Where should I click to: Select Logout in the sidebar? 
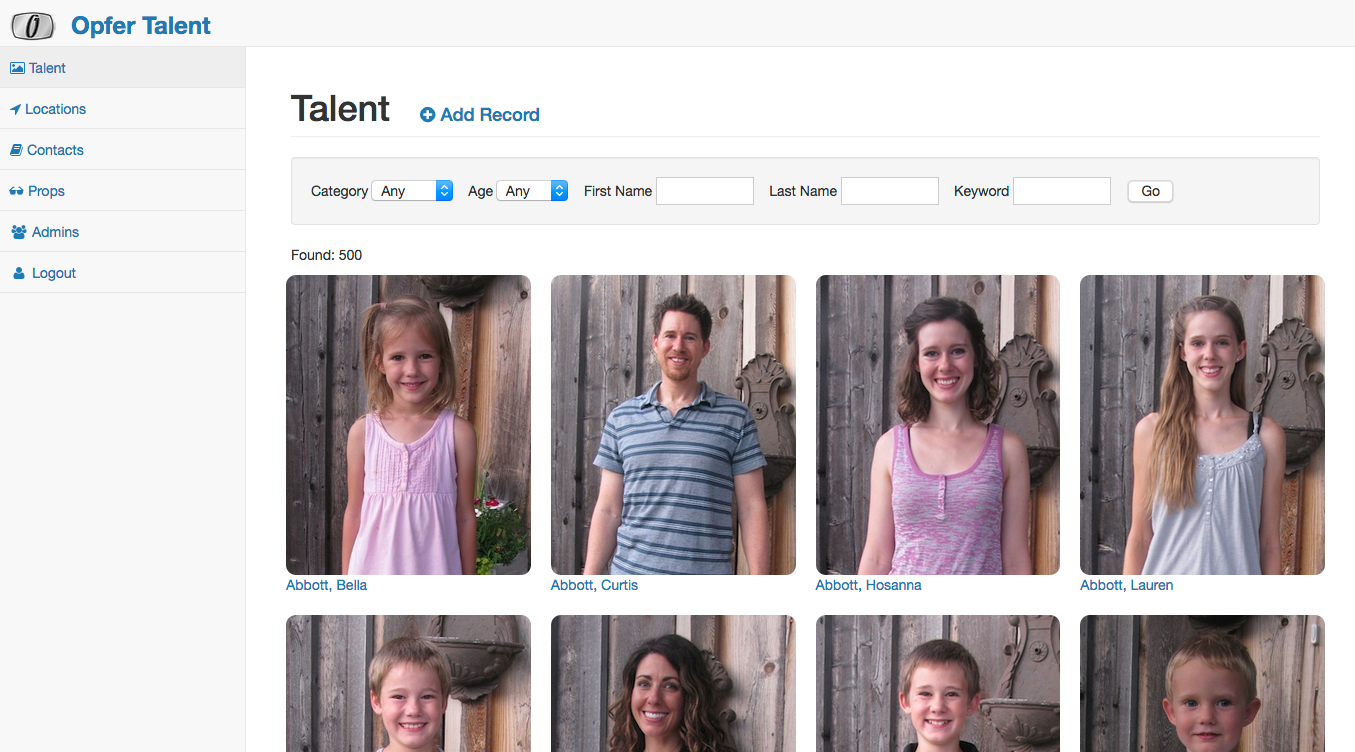pos(122,273)
